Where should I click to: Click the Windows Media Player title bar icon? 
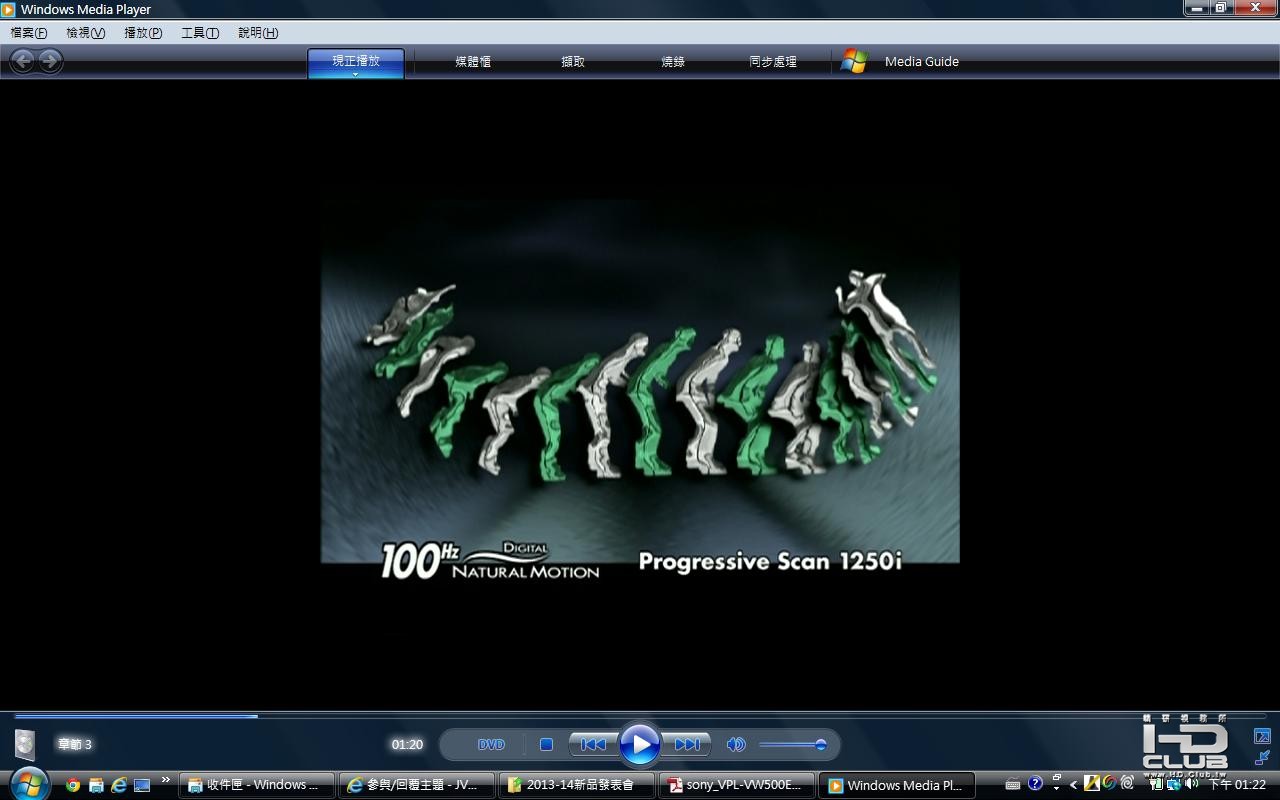[x=9, y=10]
